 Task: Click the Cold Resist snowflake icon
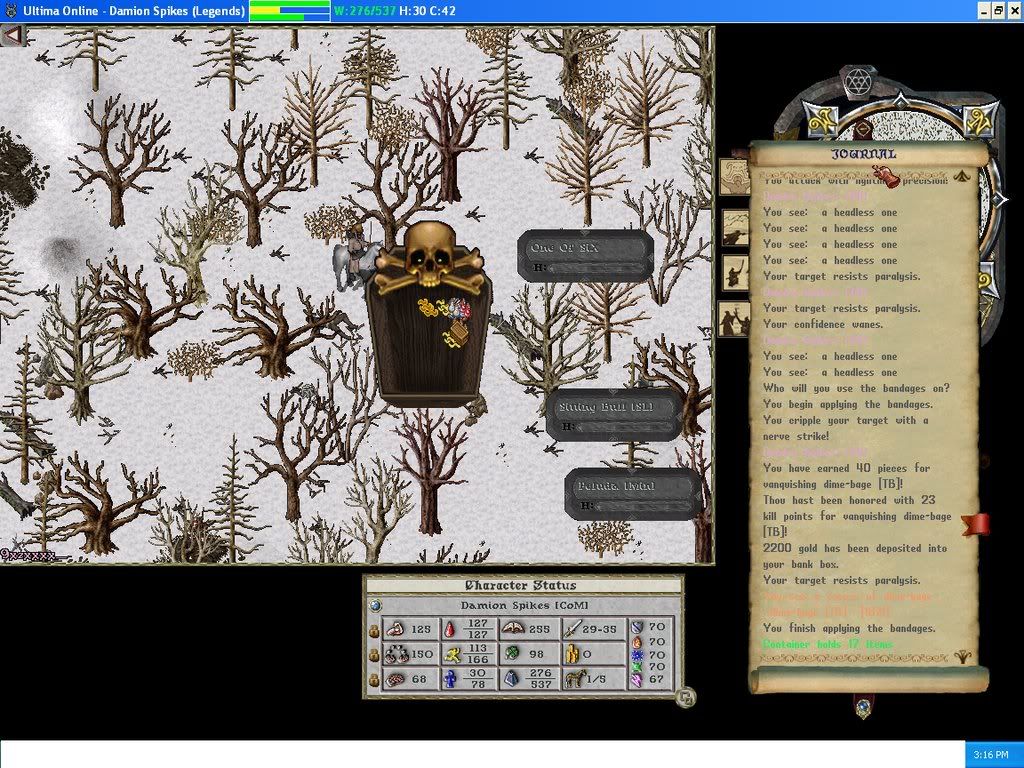(637, 654)
